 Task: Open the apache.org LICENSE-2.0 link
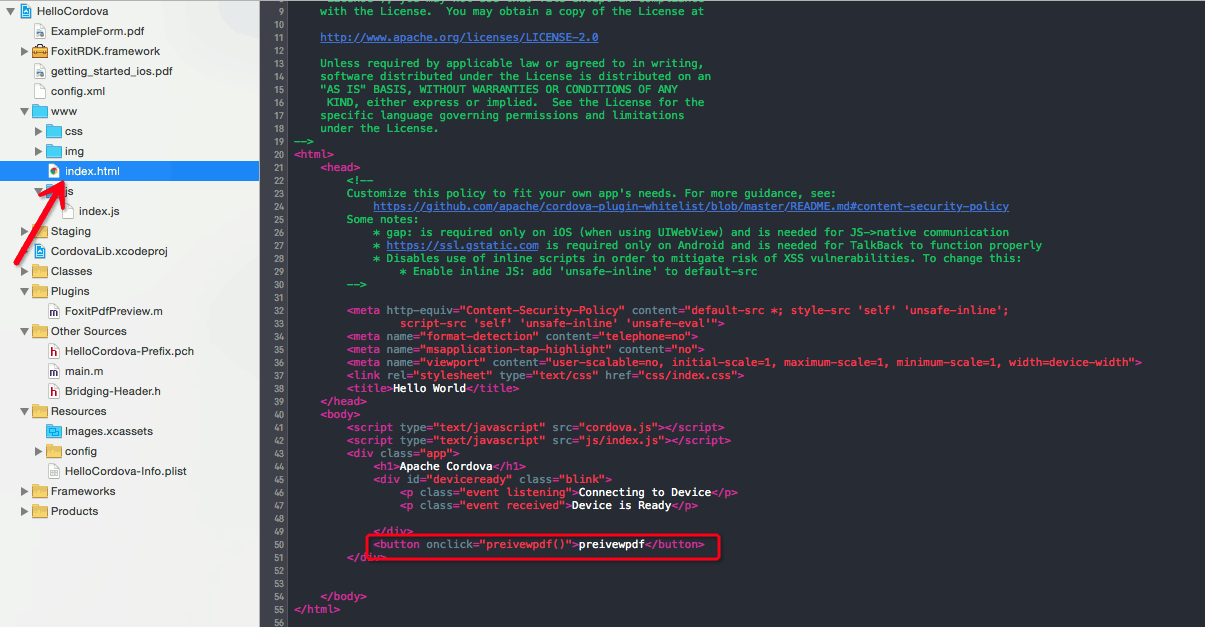459,37
